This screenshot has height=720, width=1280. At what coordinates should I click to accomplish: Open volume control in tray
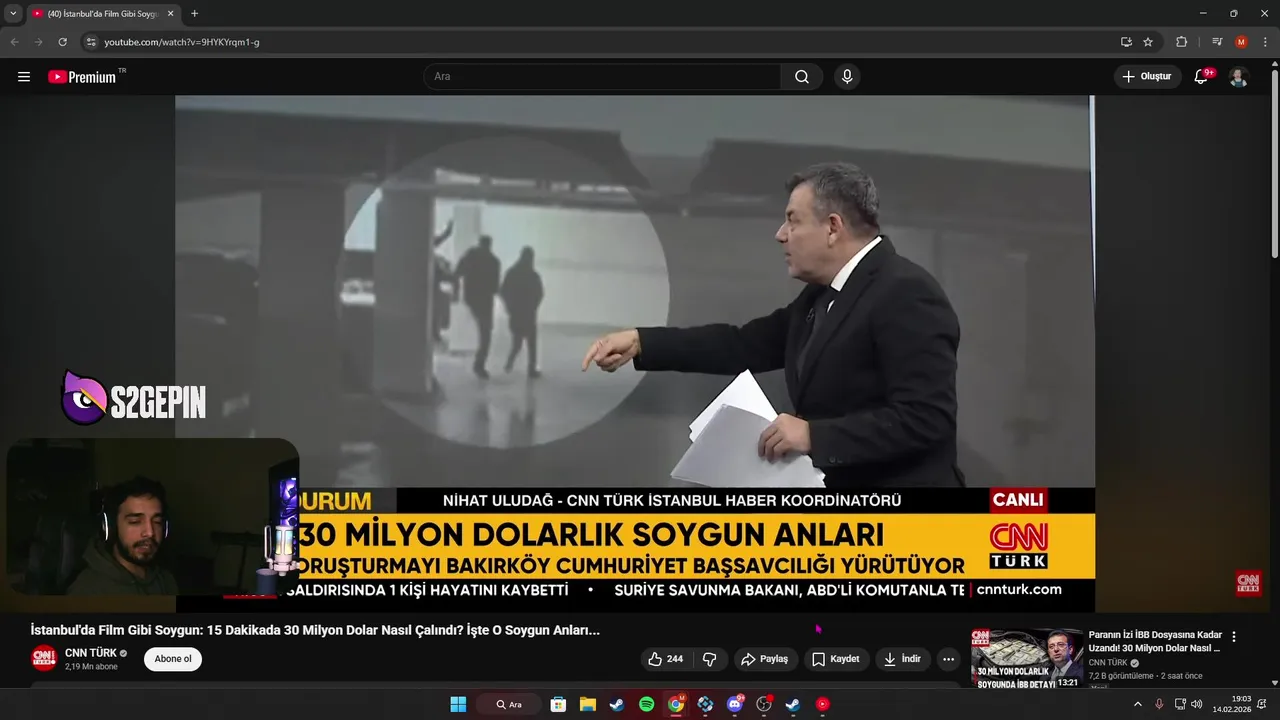[1197, 704]
